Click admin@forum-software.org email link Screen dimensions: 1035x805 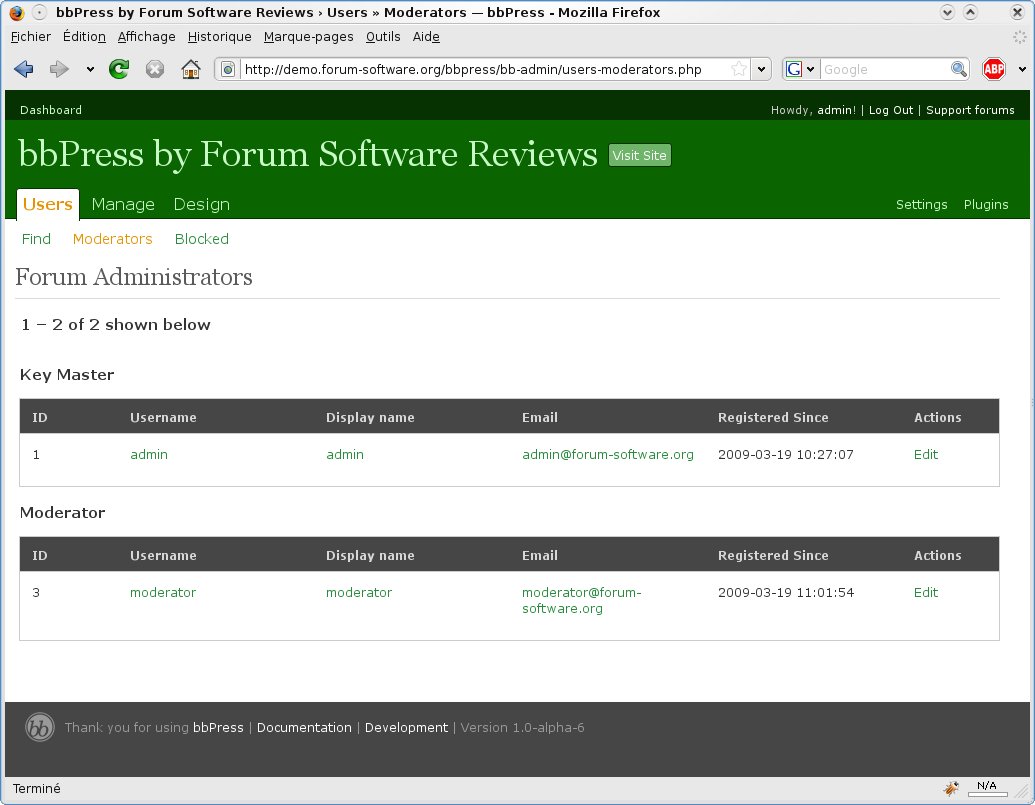607,455
